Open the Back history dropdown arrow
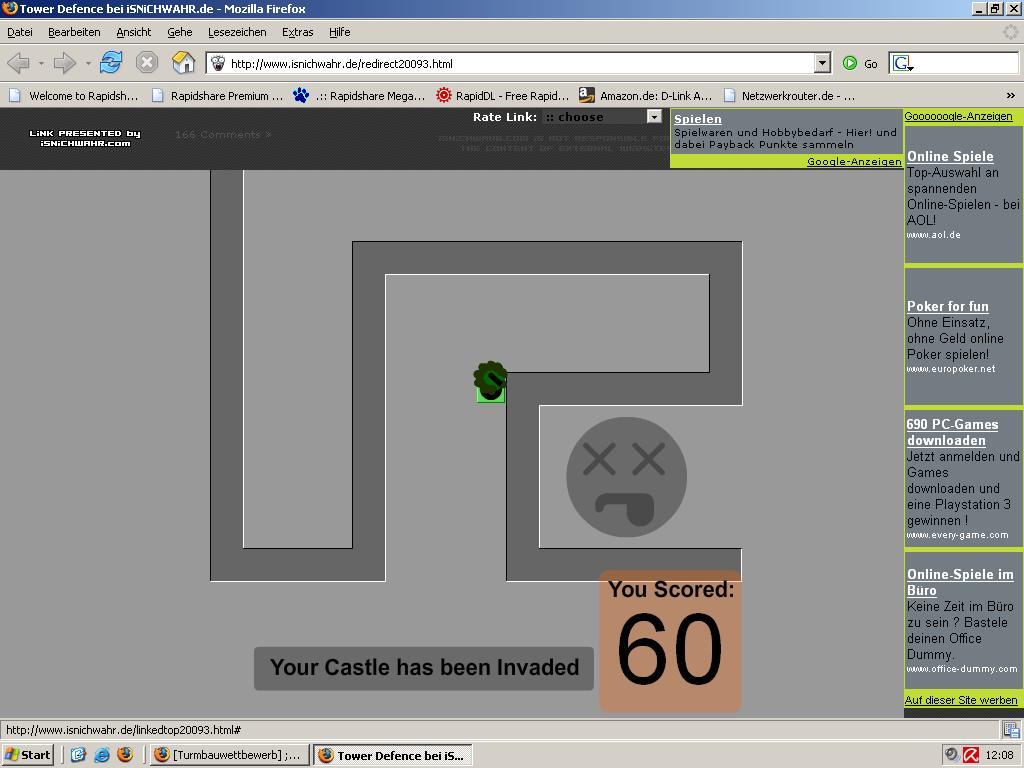The image size is (1024, 768). (x=40, y=63)
